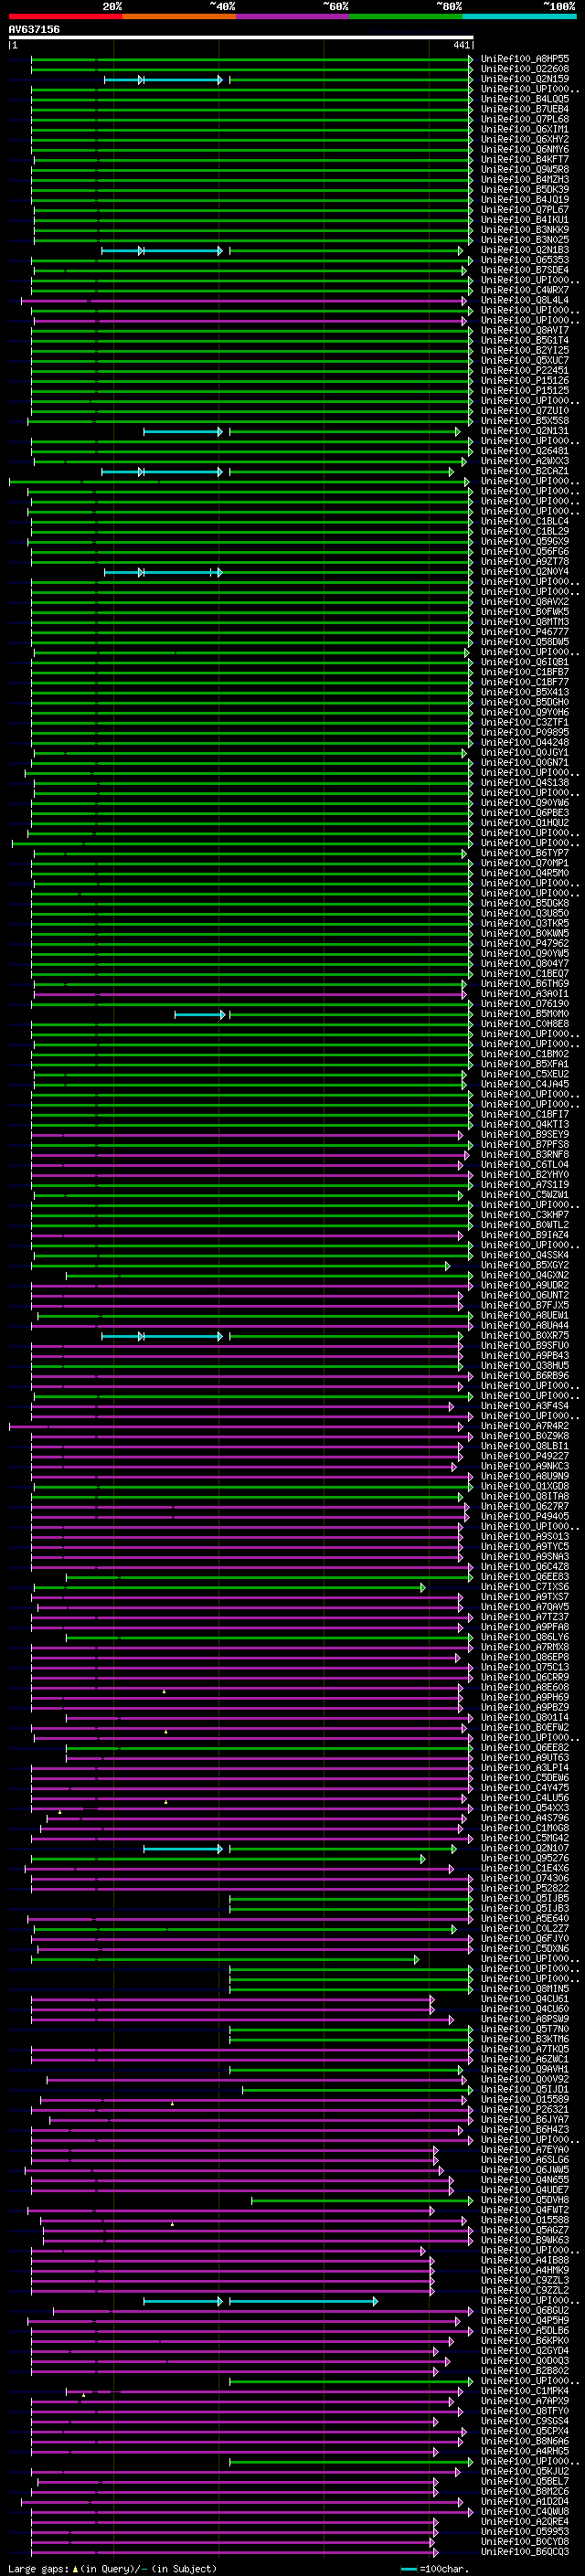Open hit UniRef100_Q2N159

(x=525, y=79)
